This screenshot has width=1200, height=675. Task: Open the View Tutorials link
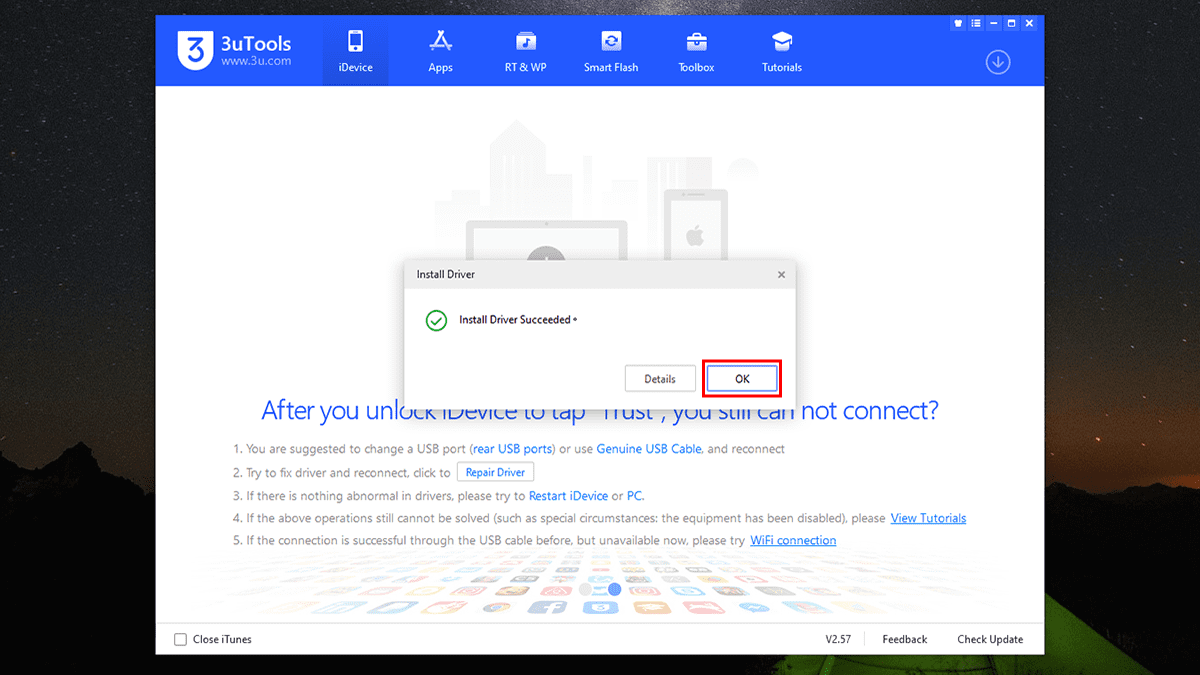[x=928, y=518]
